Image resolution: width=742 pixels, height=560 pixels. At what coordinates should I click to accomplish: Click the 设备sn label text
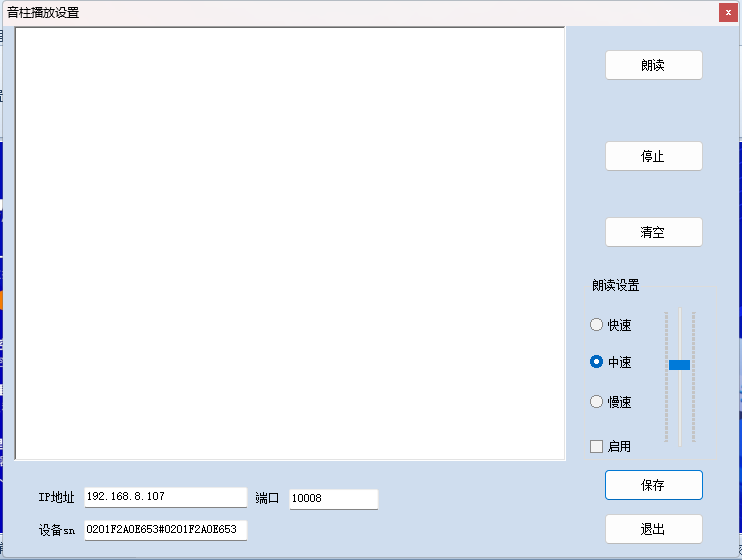[x=57, y=530]
